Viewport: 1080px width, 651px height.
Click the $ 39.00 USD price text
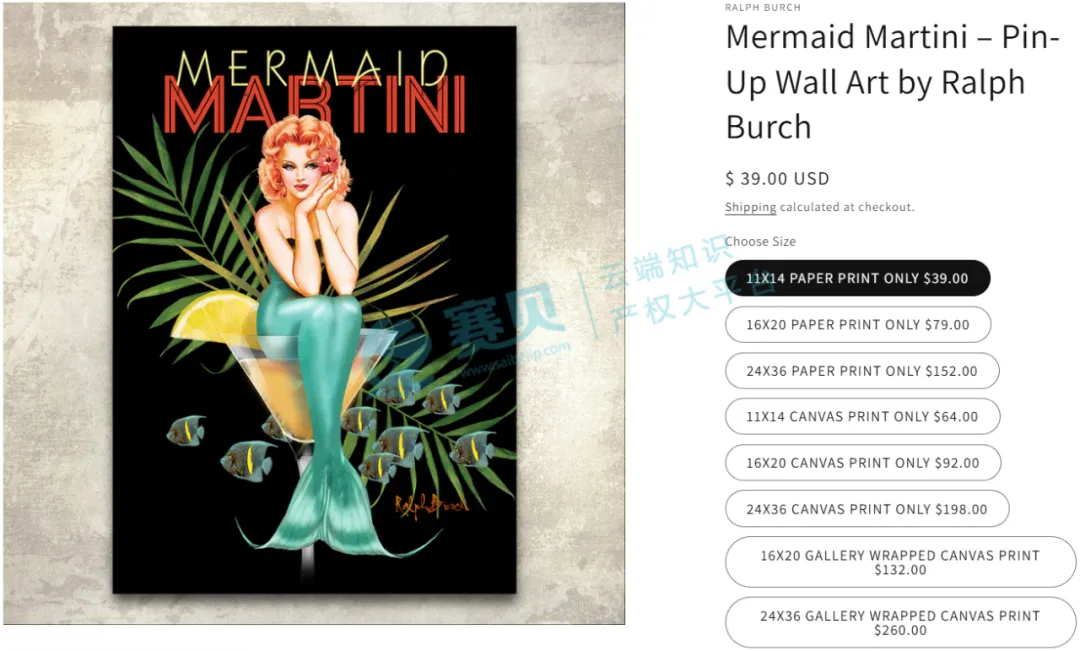(x=777, y=178)
